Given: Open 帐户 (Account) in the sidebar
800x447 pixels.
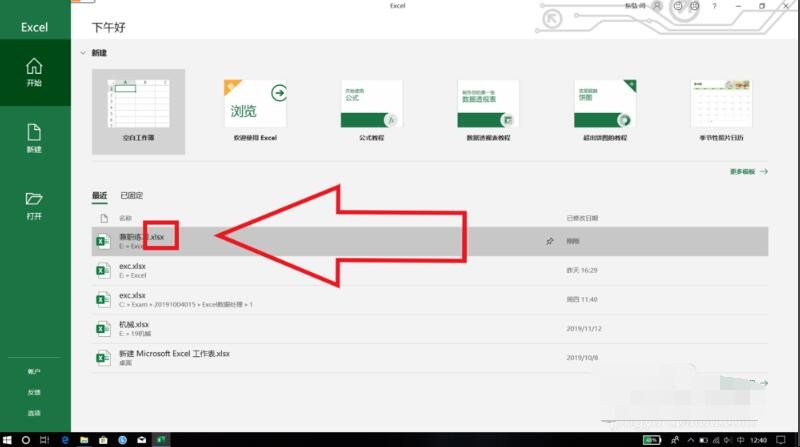Looking at the screenshot, I should [34, 372].
